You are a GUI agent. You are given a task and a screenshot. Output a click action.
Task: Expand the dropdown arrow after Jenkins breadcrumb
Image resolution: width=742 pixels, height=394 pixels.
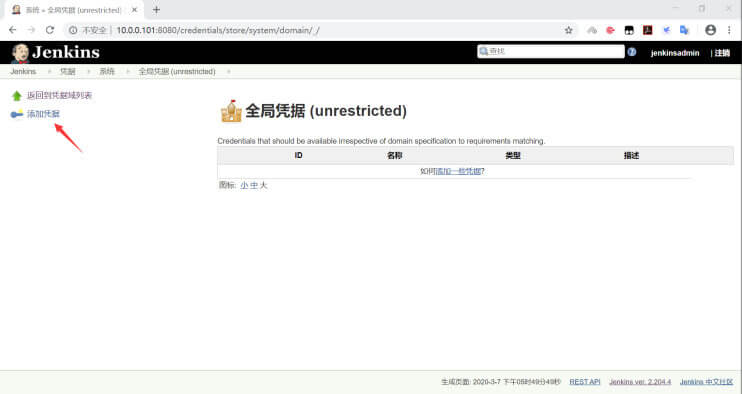click(49, 71)
